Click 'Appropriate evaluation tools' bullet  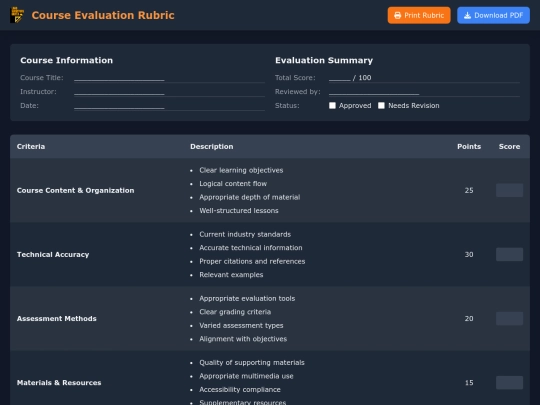coord(247,298)
